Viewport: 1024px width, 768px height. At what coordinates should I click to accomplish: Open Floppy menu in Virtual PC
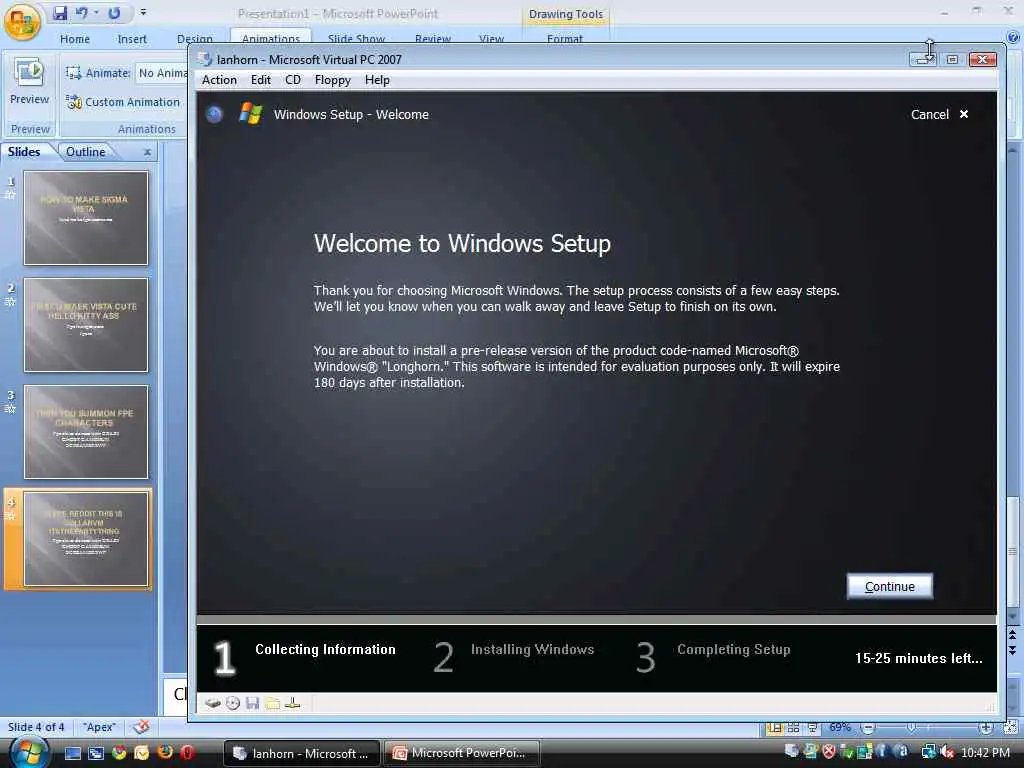pos(332,80)
